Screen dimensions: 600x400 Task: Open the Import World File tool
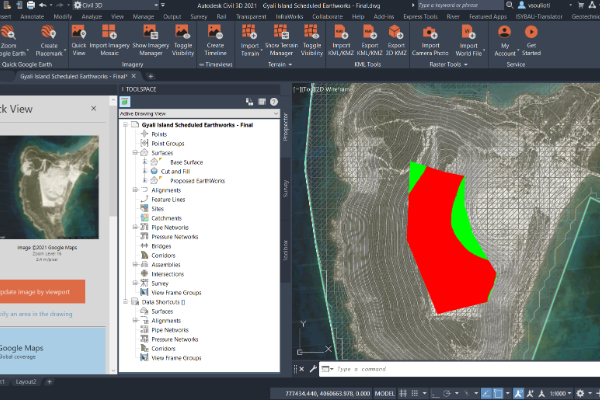(x=469, y=33)
